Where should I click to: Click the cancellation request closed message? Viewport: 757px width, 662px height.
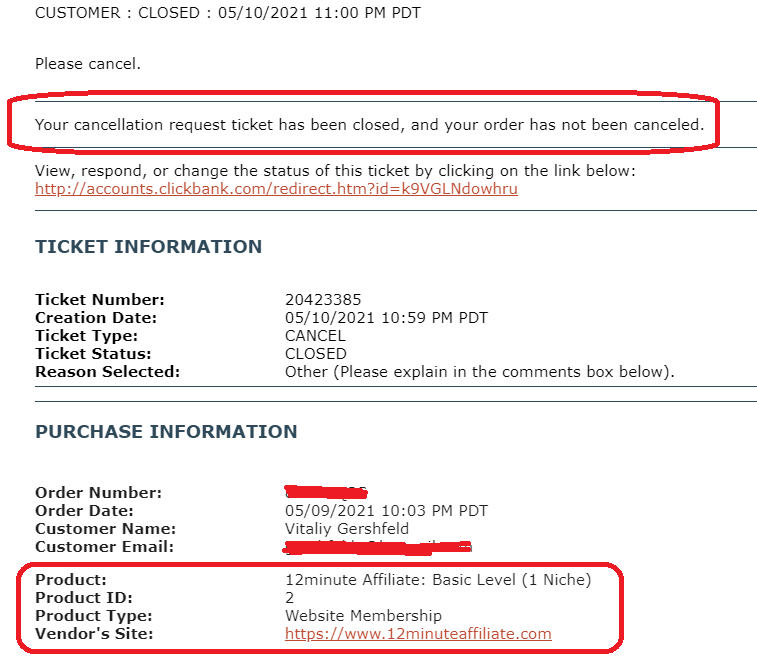369,125
